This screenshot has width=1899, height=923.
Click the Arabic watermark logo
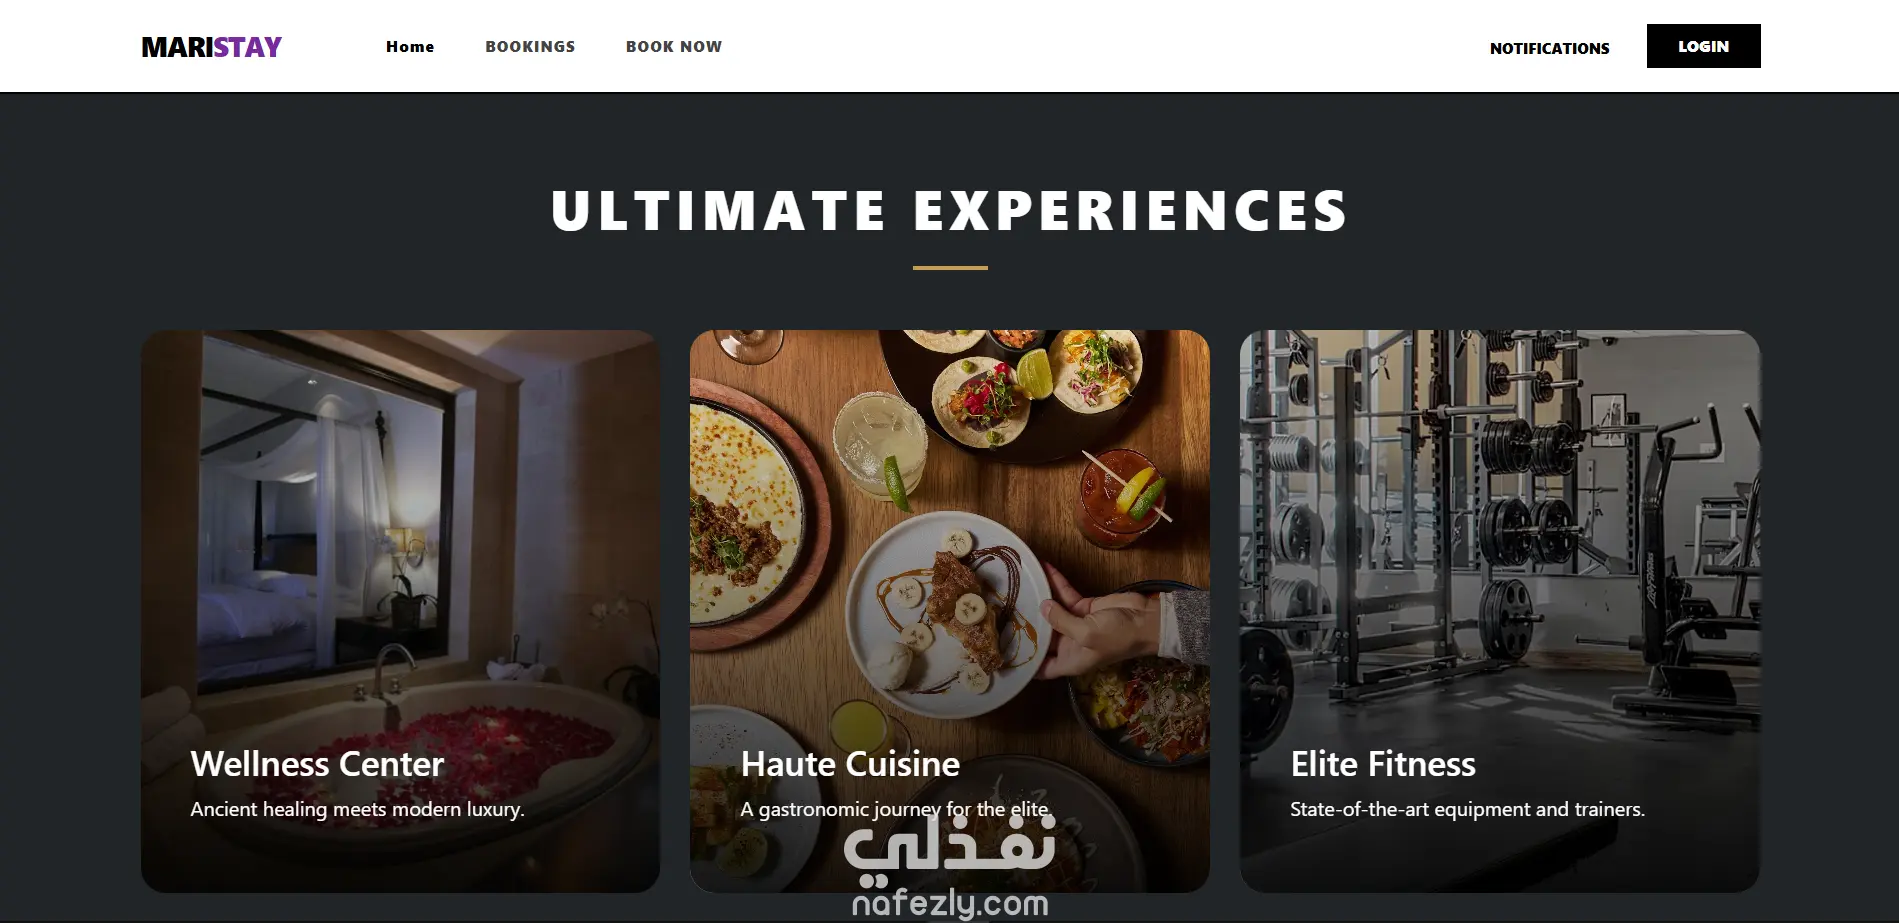950,848
